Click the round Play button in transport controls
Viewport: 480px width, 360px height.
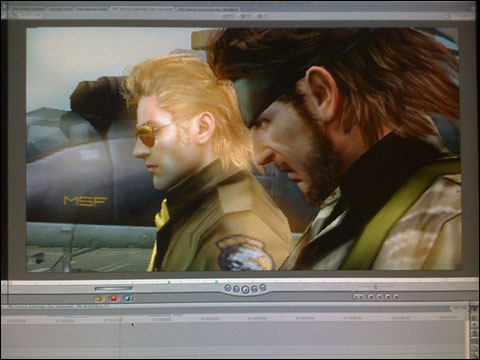click(245, 289)
